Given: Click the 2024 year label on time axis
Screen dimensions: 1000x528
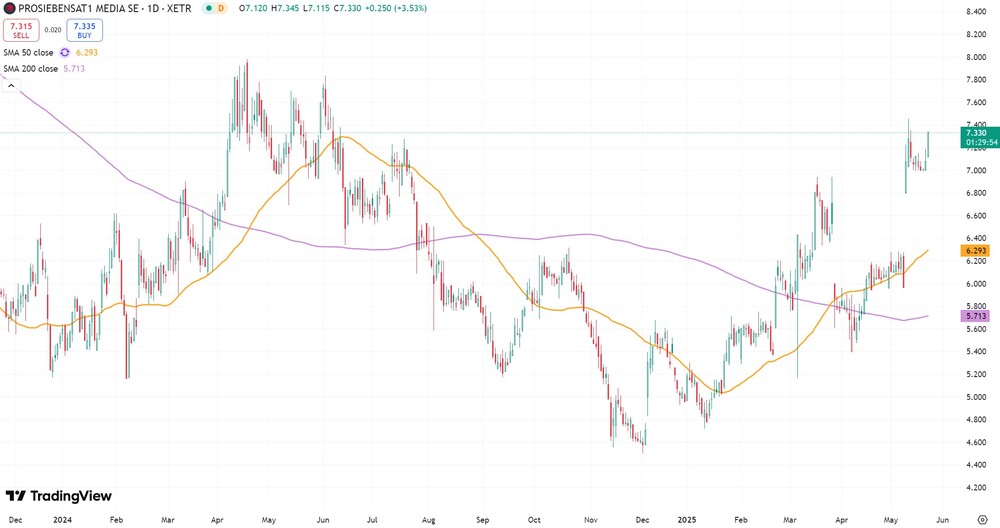Looking at the screenshot, I should click(x=62, y=520).
